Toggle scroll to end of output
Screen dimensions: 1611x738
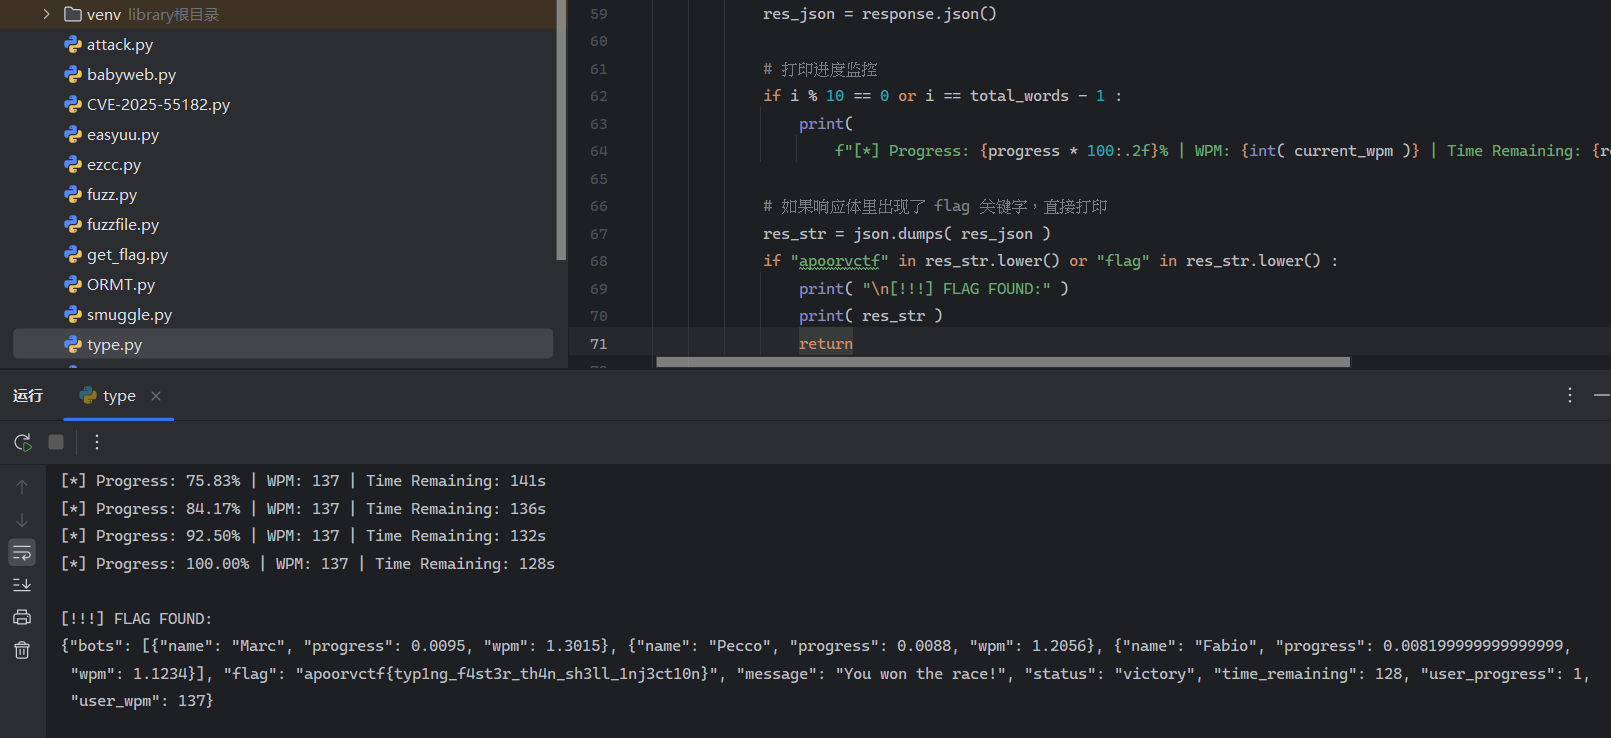click(x=22, y=585)
